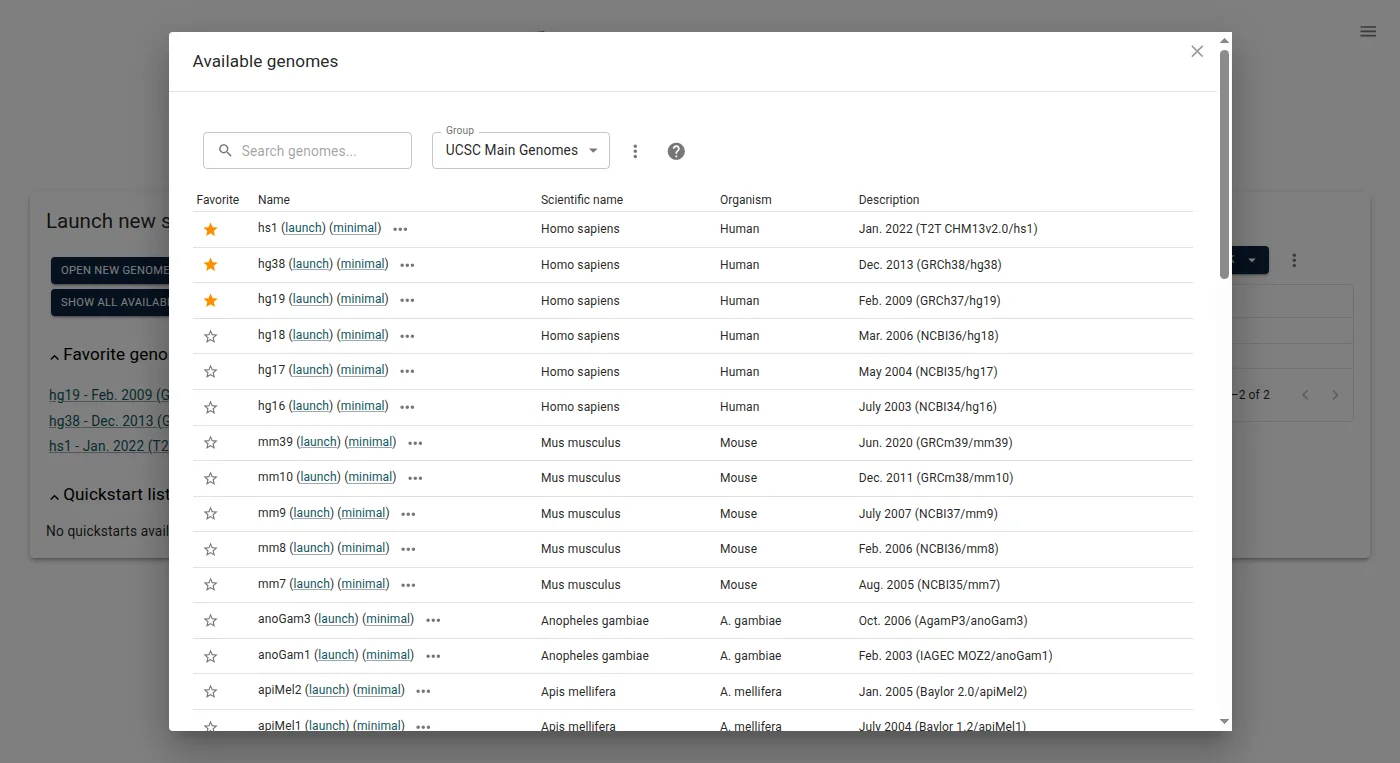Favorite the hg16 genome star
The width and height of the screenshot is (1400, 763).
(x=210, y=407)
